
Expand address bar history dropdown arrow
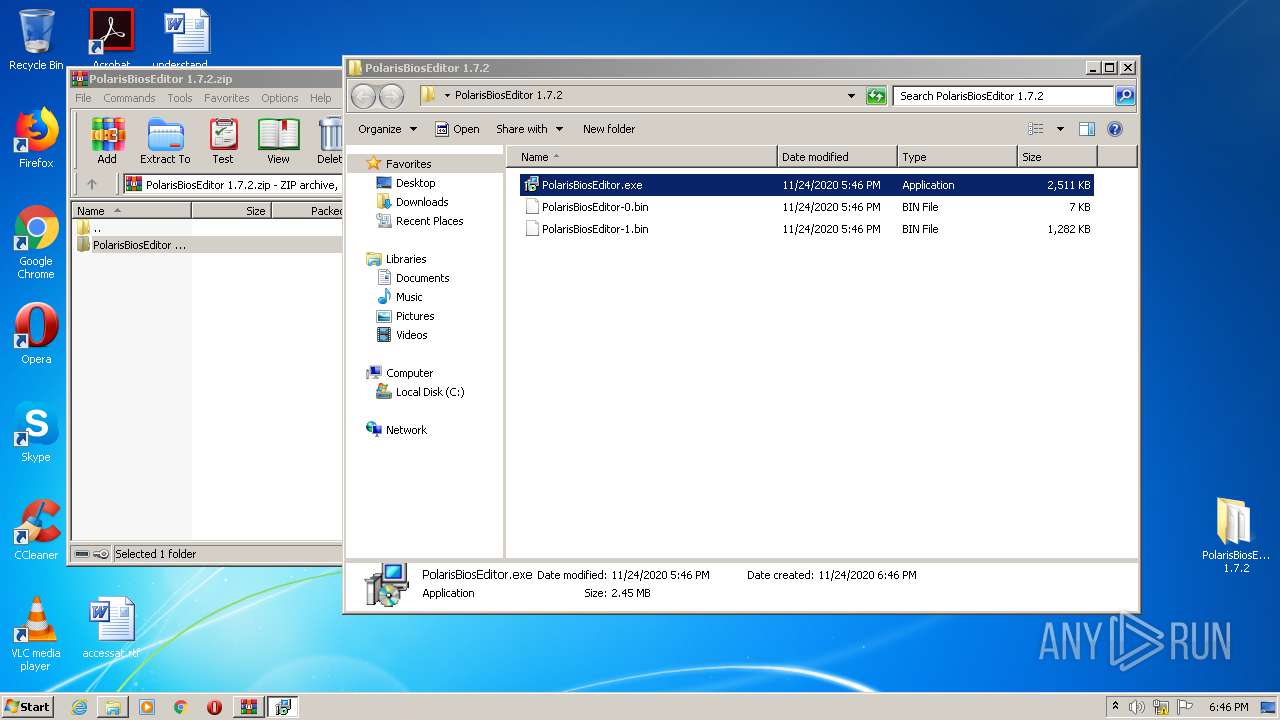click(851, 96)
